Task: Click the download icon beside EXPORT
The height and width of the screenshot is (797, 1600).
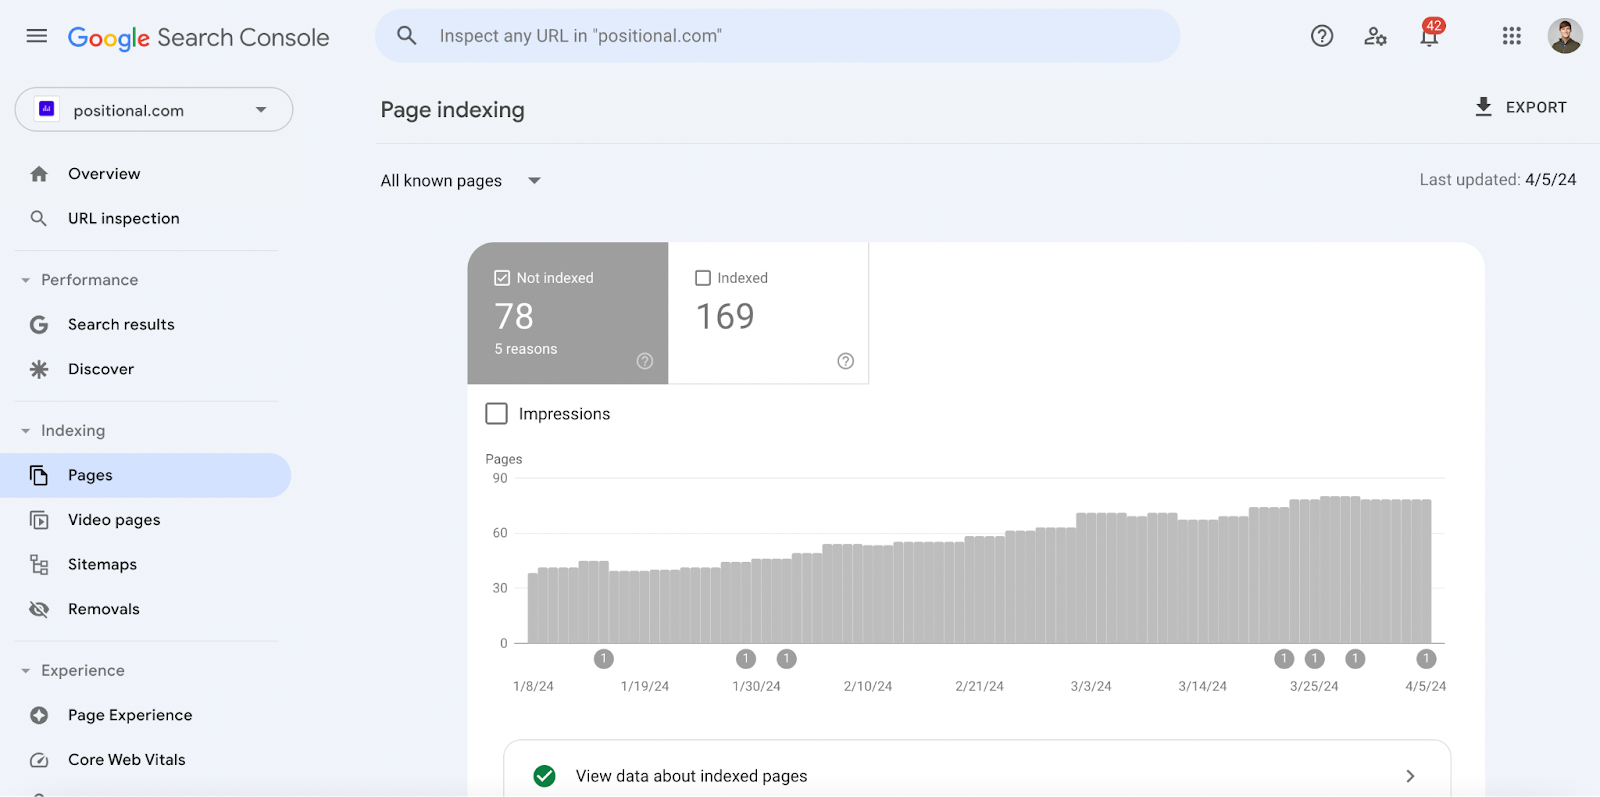Action: [x=1484, y=107]
